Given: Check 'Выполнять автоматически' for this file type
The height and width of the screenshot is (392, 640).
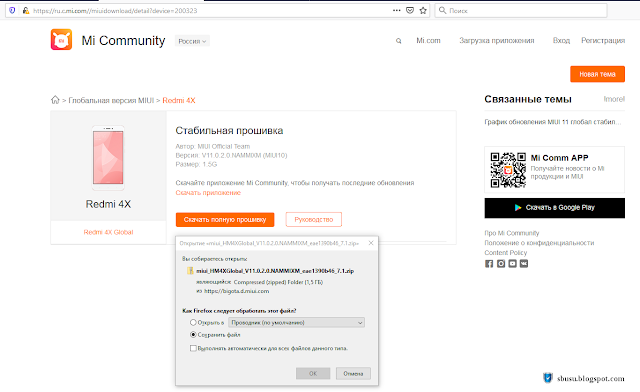Looking at the screenshot, I should tap(193, 348).
